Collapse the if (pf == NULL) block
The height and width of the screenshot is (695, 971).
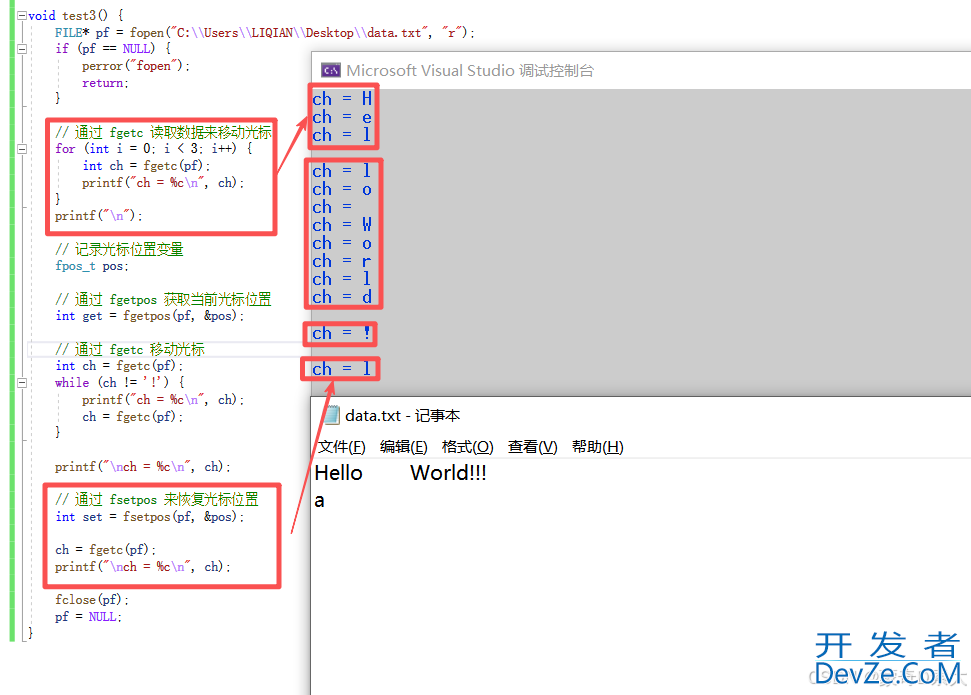tap(22, 48)
